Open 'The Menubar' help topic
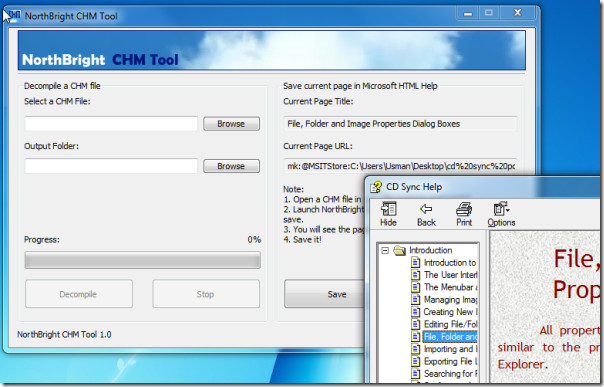This screenshot has width=604, height=387. point(450,287)
